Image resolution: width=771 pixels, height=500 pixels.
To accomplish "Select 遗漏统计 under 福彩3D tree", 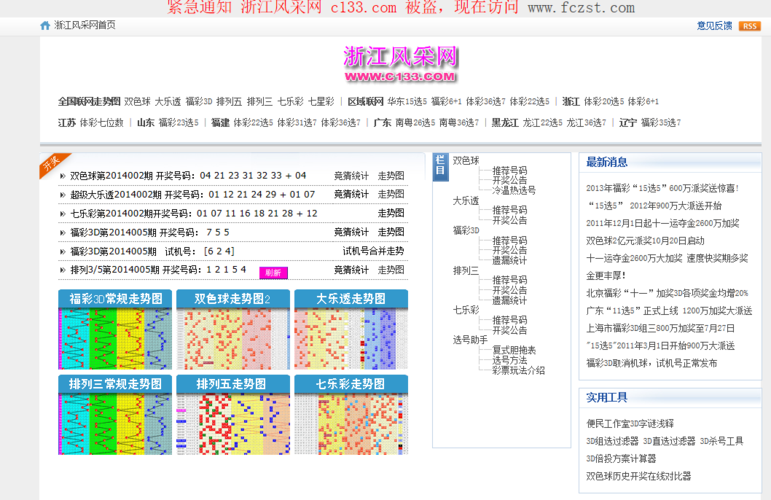I will (x=509, y=261).
